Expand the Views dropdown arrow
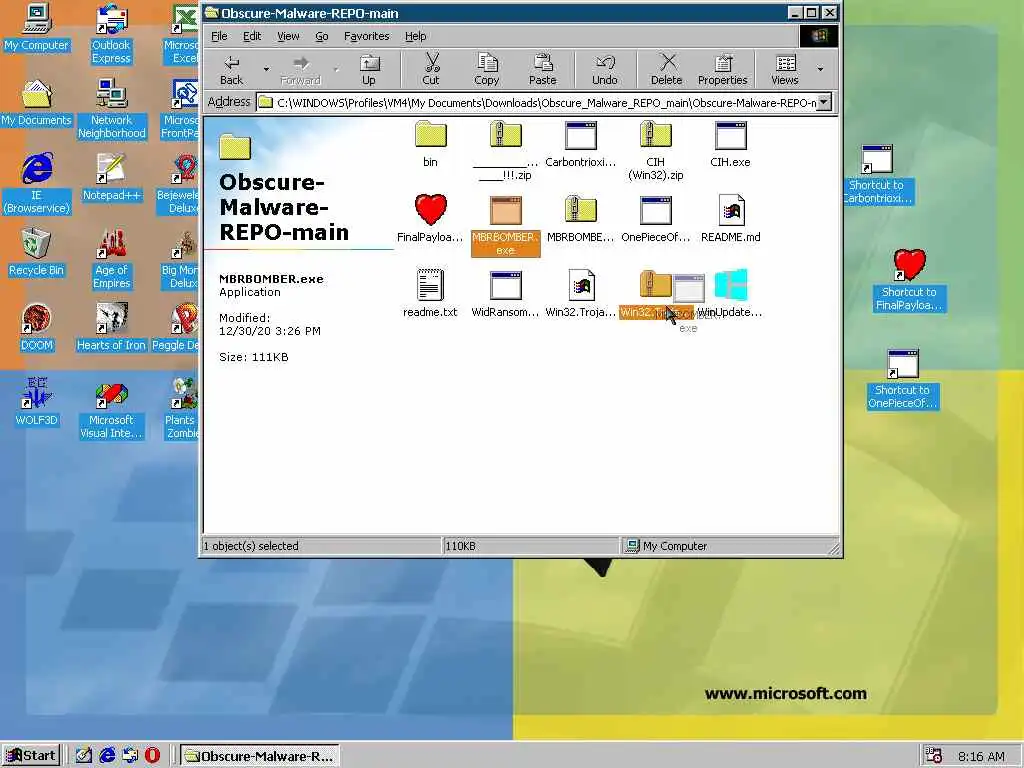This screenshot has width=1024, height=768. (820, 69)
